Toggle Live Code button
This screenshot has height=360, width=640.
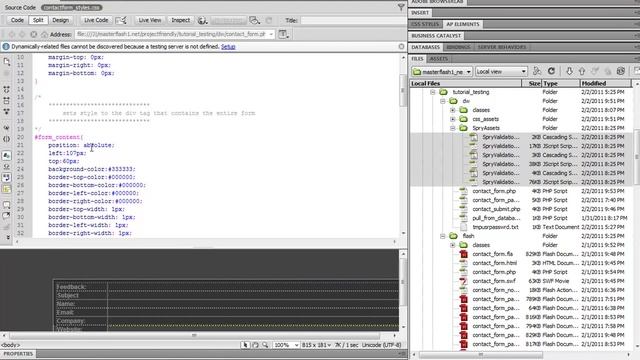[96, 20]
